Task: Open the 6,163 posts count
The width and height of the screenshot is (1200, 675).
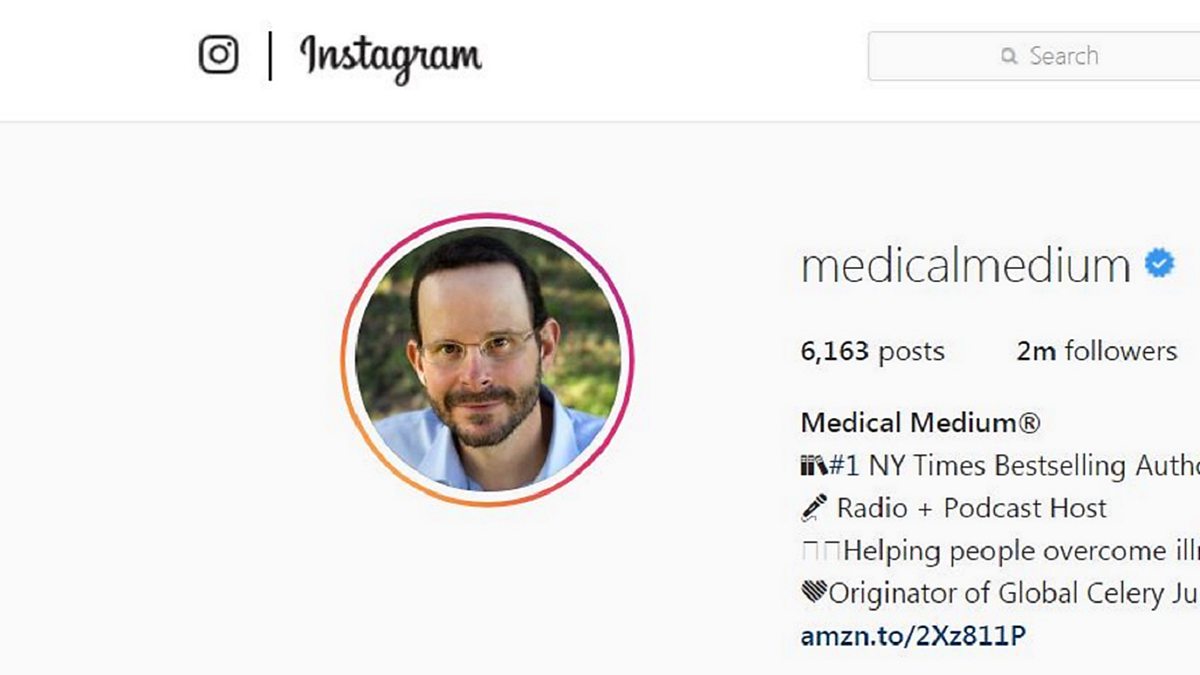Action: click(873, 352)
